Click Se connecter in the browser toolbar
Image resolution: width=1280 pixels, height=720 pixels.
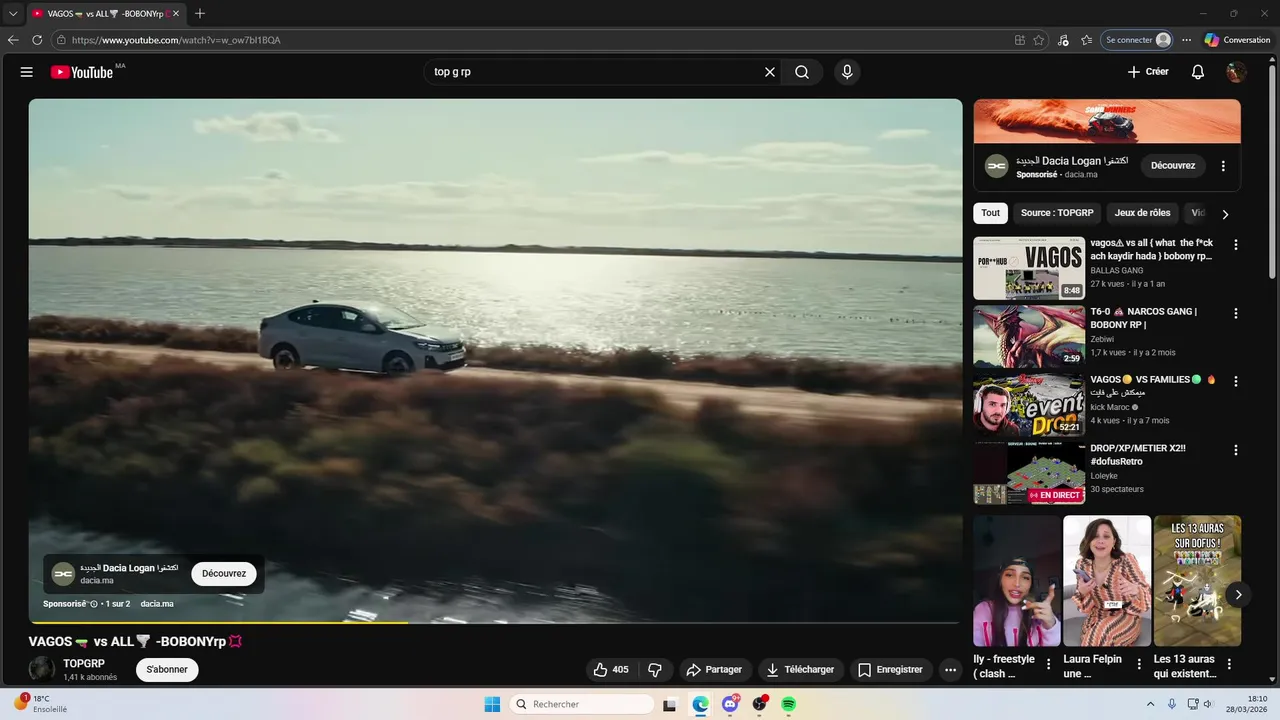[1137, 40]
